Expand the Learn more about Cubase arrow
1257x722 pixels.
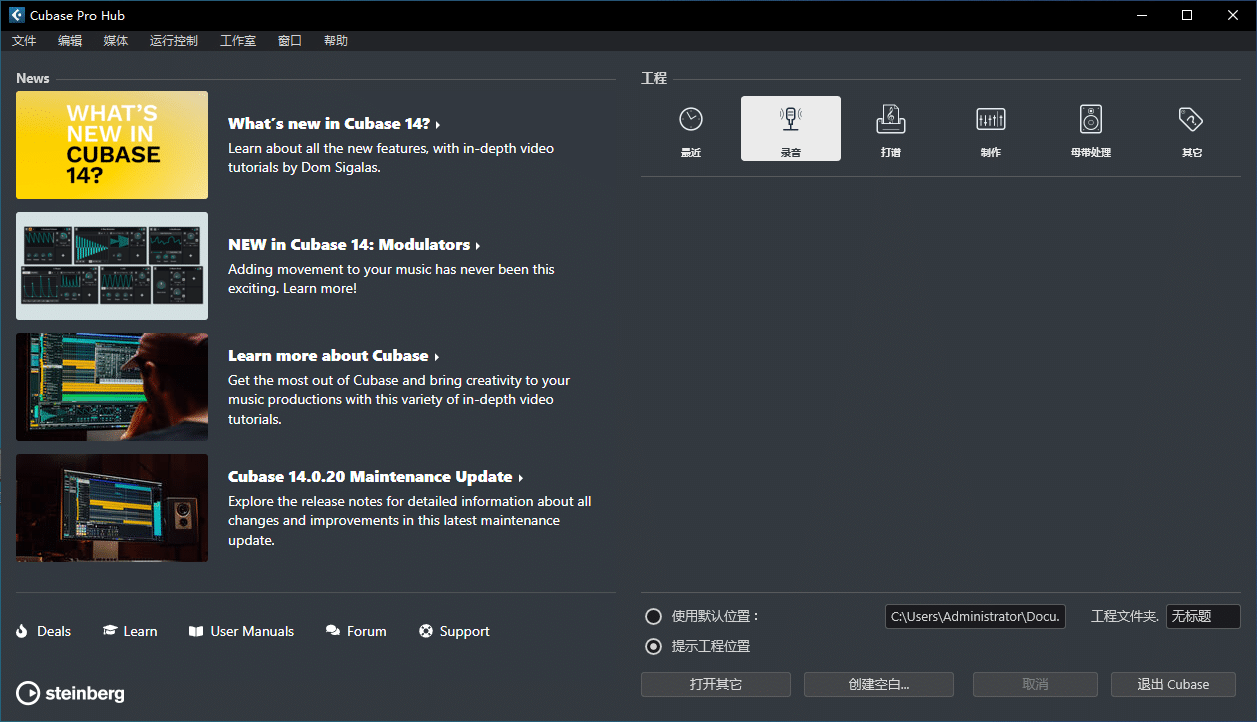click(437, 357)
